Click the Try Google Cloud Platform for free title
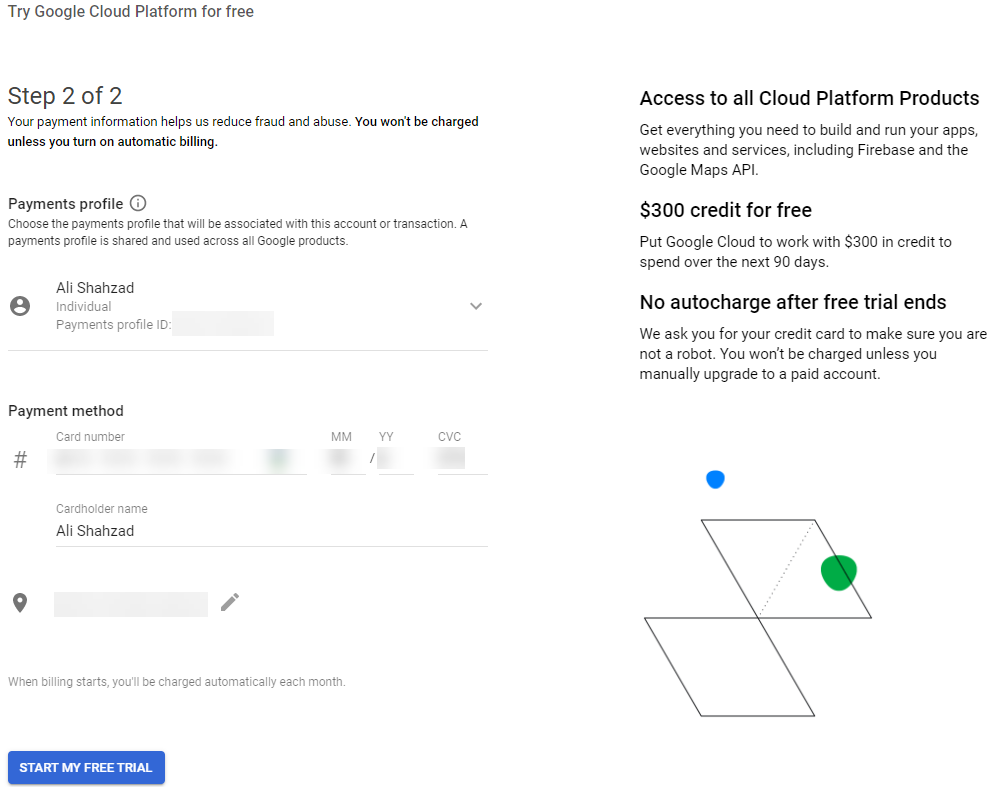 (131, 11)
